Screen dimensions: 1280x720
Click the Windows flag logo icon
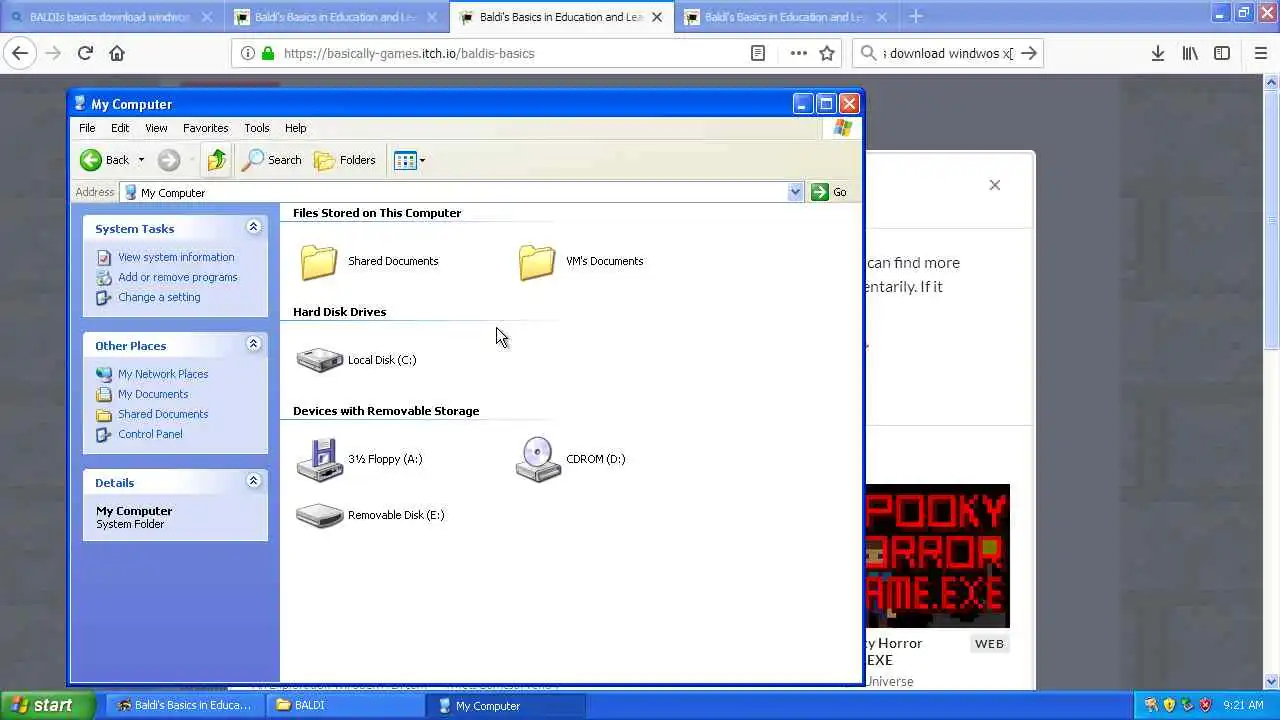pos(842,128)
